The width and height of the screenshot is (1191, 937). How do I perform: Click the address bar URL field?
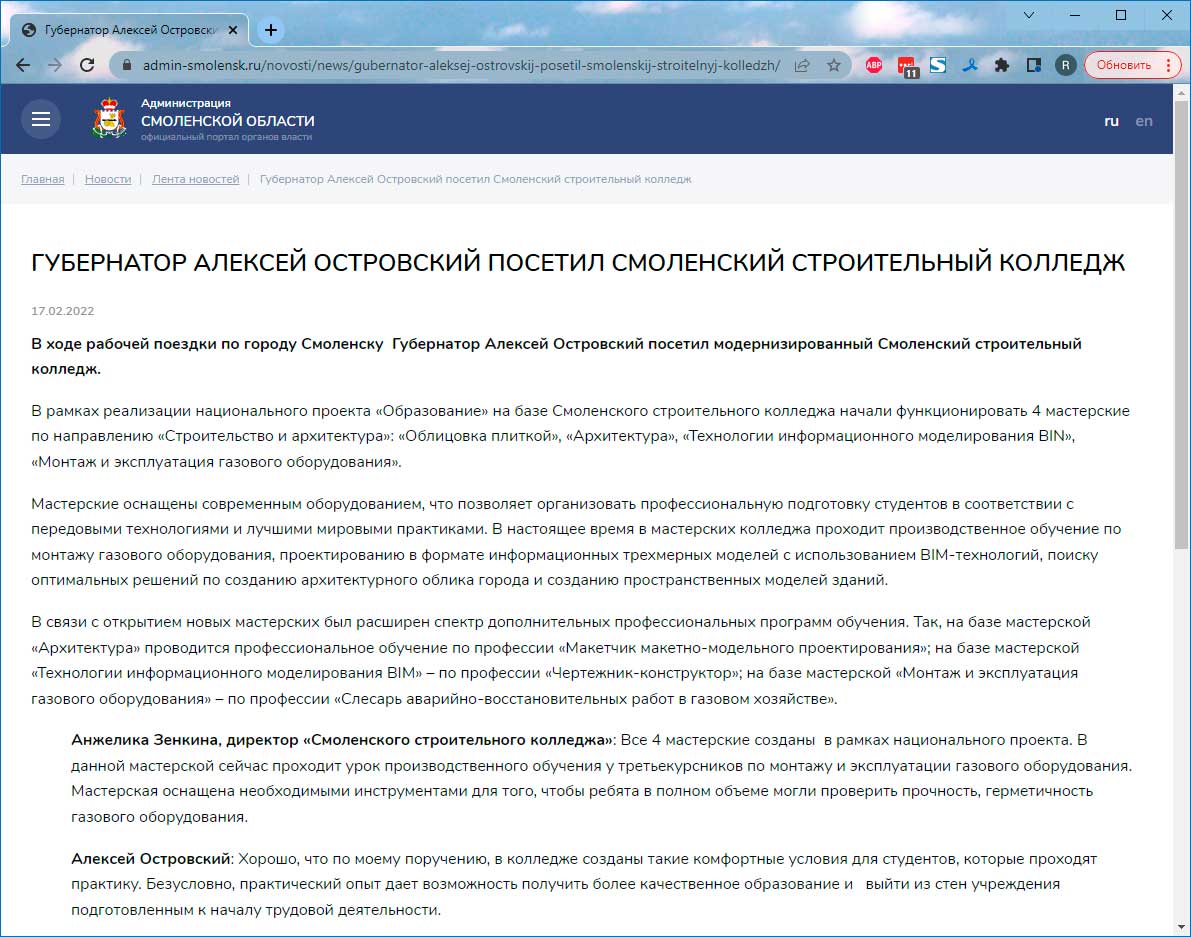pos(460,65)
